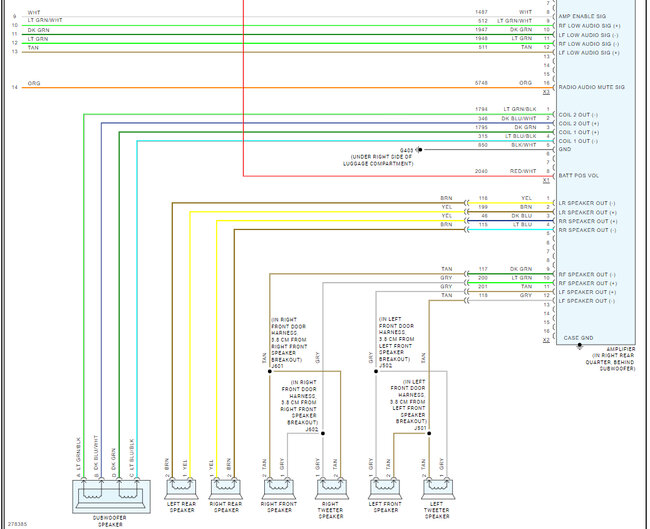Click circuit number 1487 on WHT wire
Image resolution: width=650 pixels, height=529 pixels.
481,12
